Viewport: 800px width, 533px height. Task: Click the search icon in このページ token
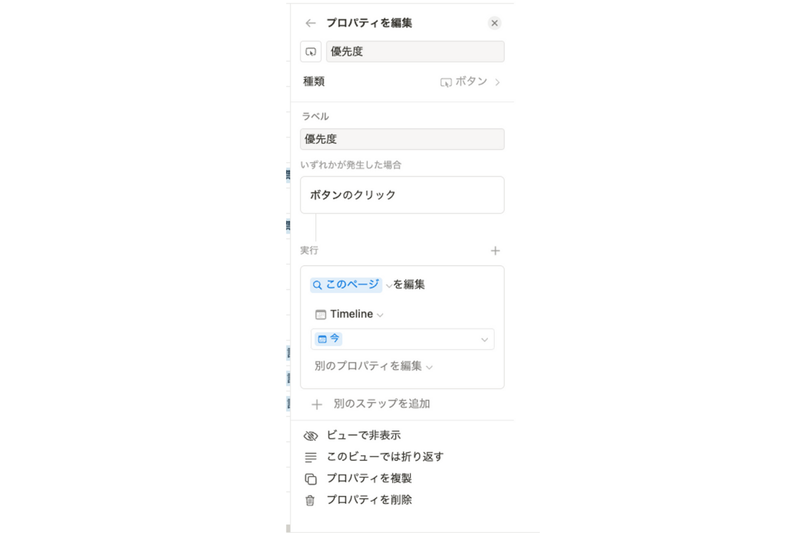click(317, 285)
